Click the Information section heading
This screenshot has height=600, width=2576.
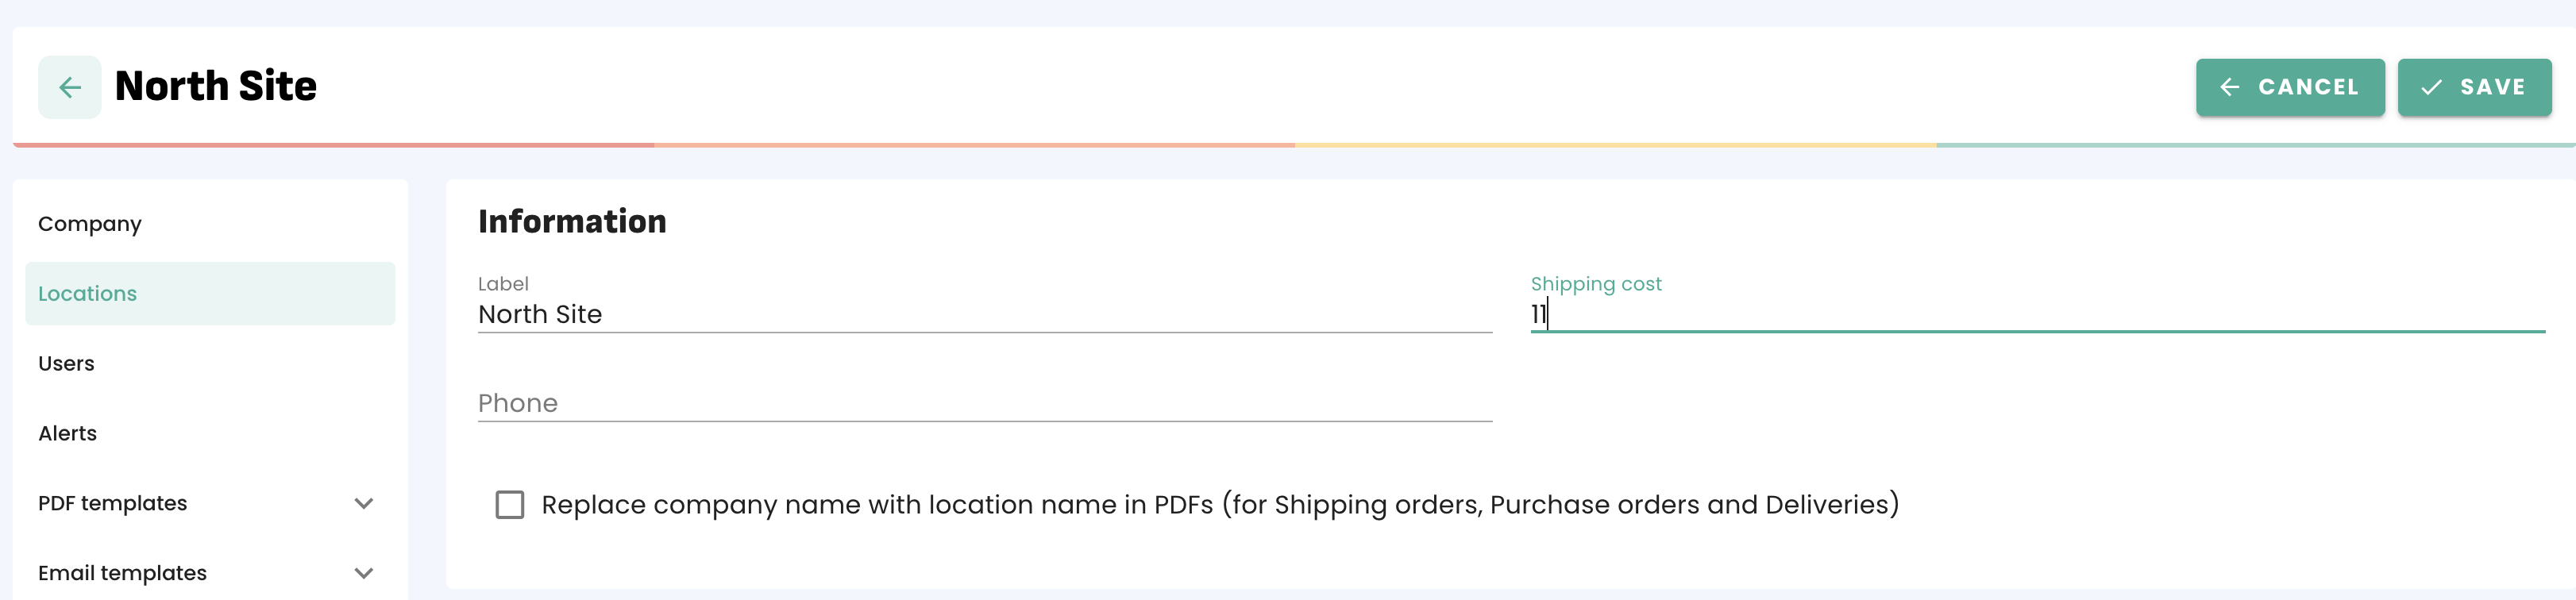pyautogui.click(x=572, y=221)
